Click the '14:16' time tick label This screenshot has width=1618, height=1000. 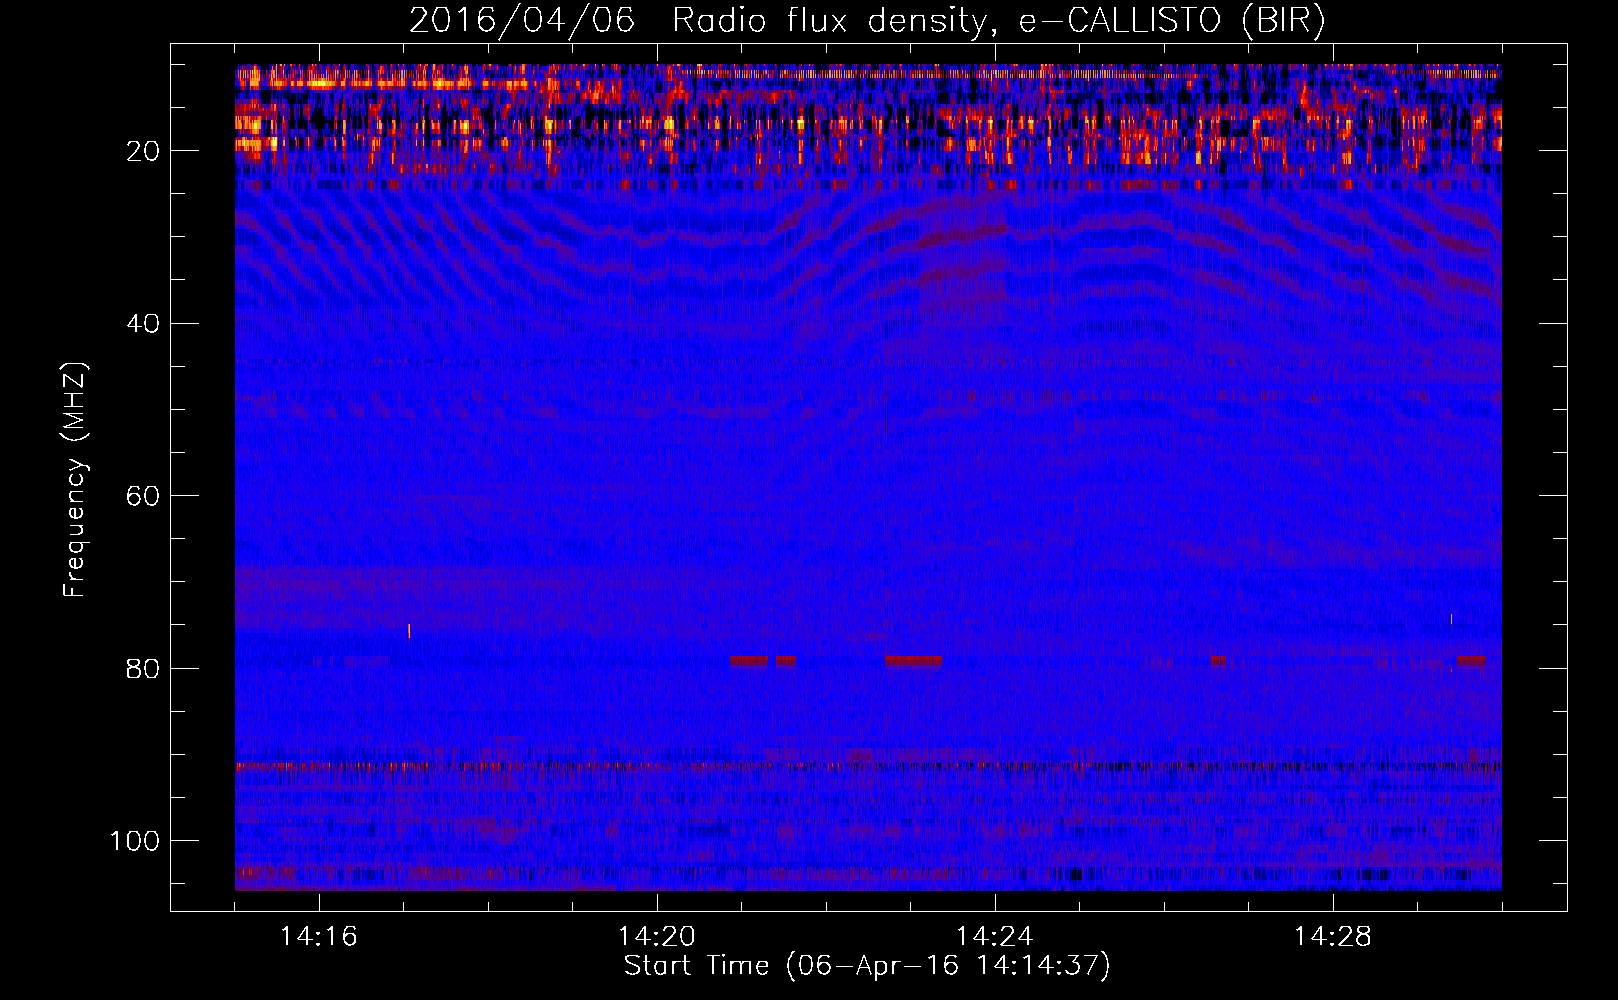point(318,937)
